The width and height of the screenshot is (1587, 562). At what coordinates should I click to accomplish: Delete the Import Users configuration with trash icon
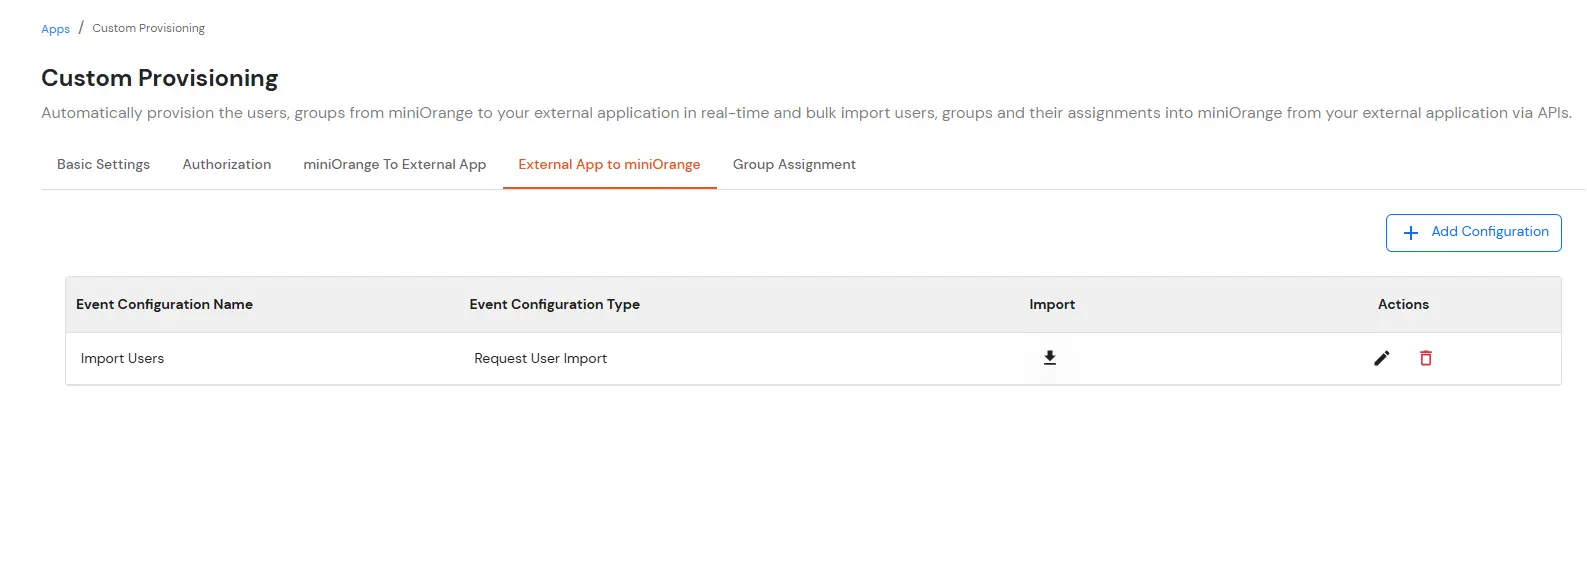pyautogui.click(x=1426, y=358)
